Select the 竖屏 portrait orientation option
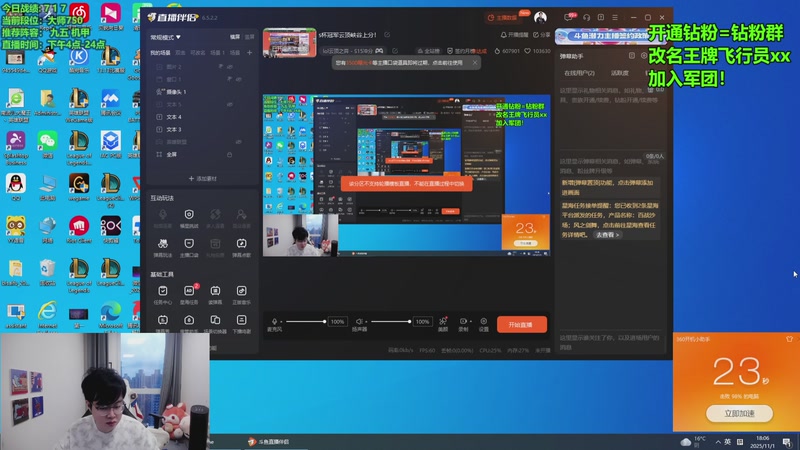Viewport: 800px width, 450px height. pyautogui.click(x=249, y=37)
